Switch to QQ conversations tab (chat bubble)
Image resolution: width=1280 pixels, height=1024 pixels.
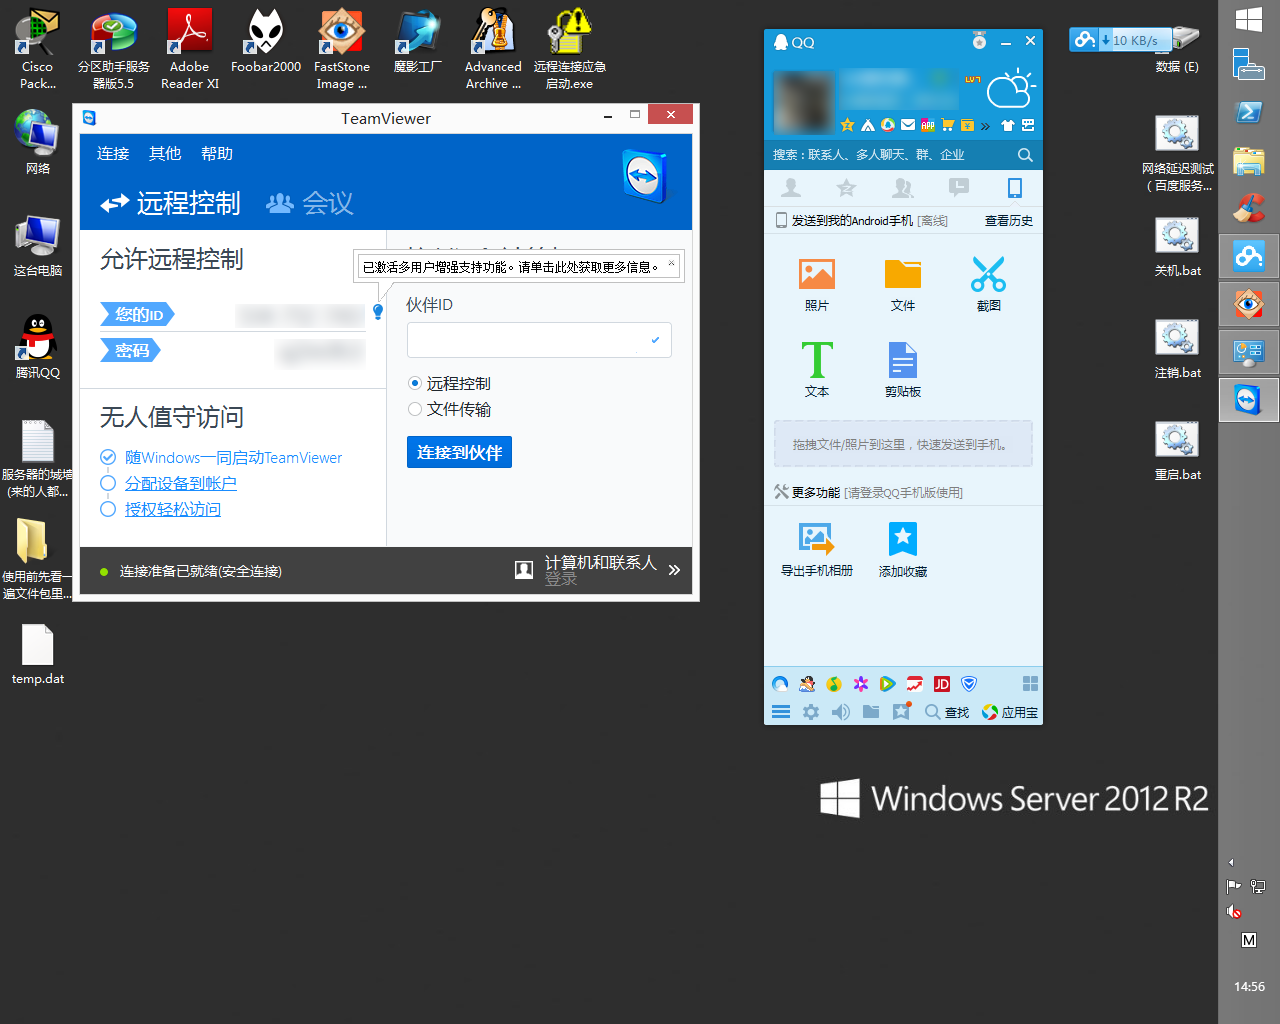(x=959, y=187)
